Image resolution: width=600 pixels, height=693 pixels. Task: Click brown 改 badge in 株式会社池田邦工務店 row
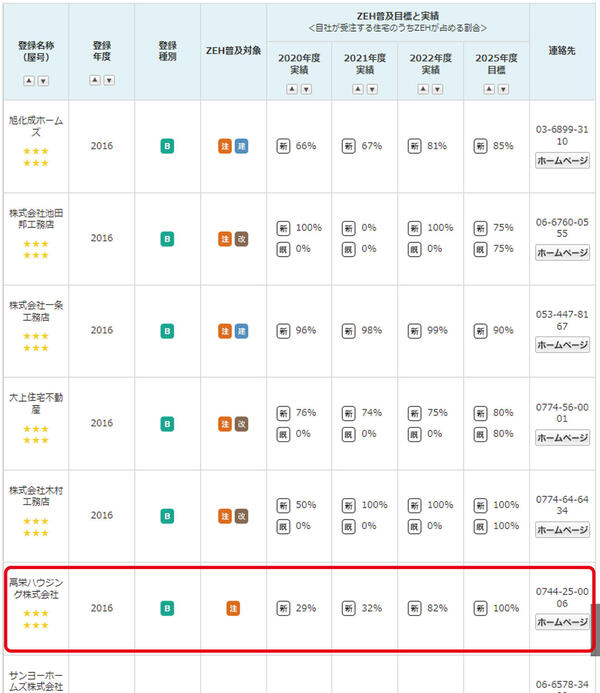(241, 239)
